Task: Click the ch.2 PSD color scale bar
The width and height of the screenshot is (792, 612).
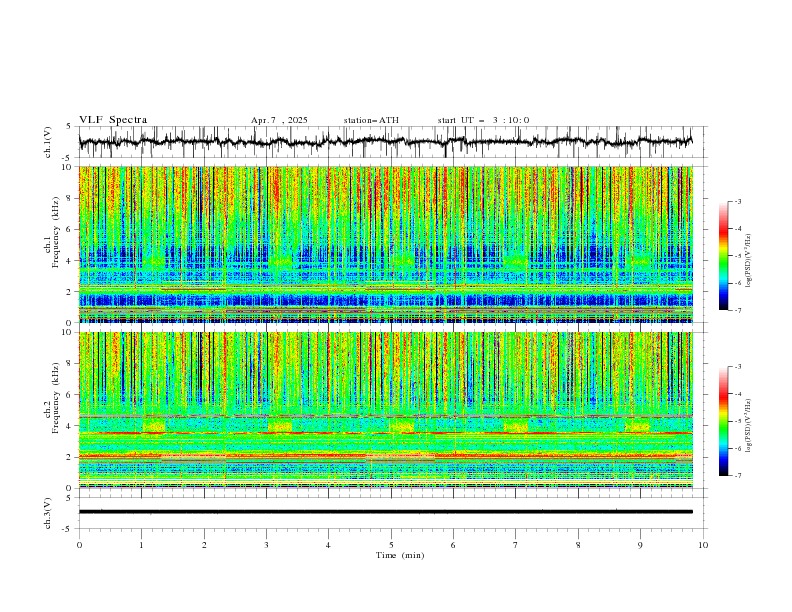Action: pos(723,421)
